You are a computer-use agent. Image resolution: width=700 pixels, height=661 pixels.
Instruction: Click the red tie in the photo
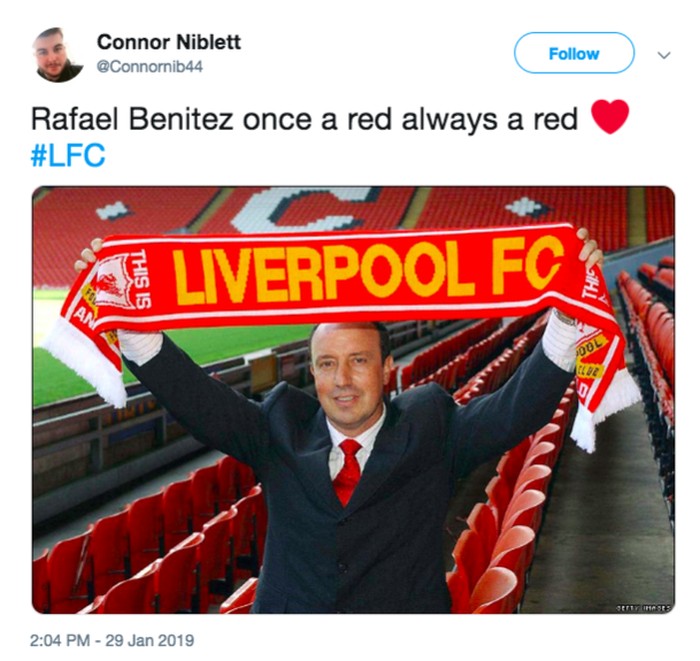pos(347,471)
